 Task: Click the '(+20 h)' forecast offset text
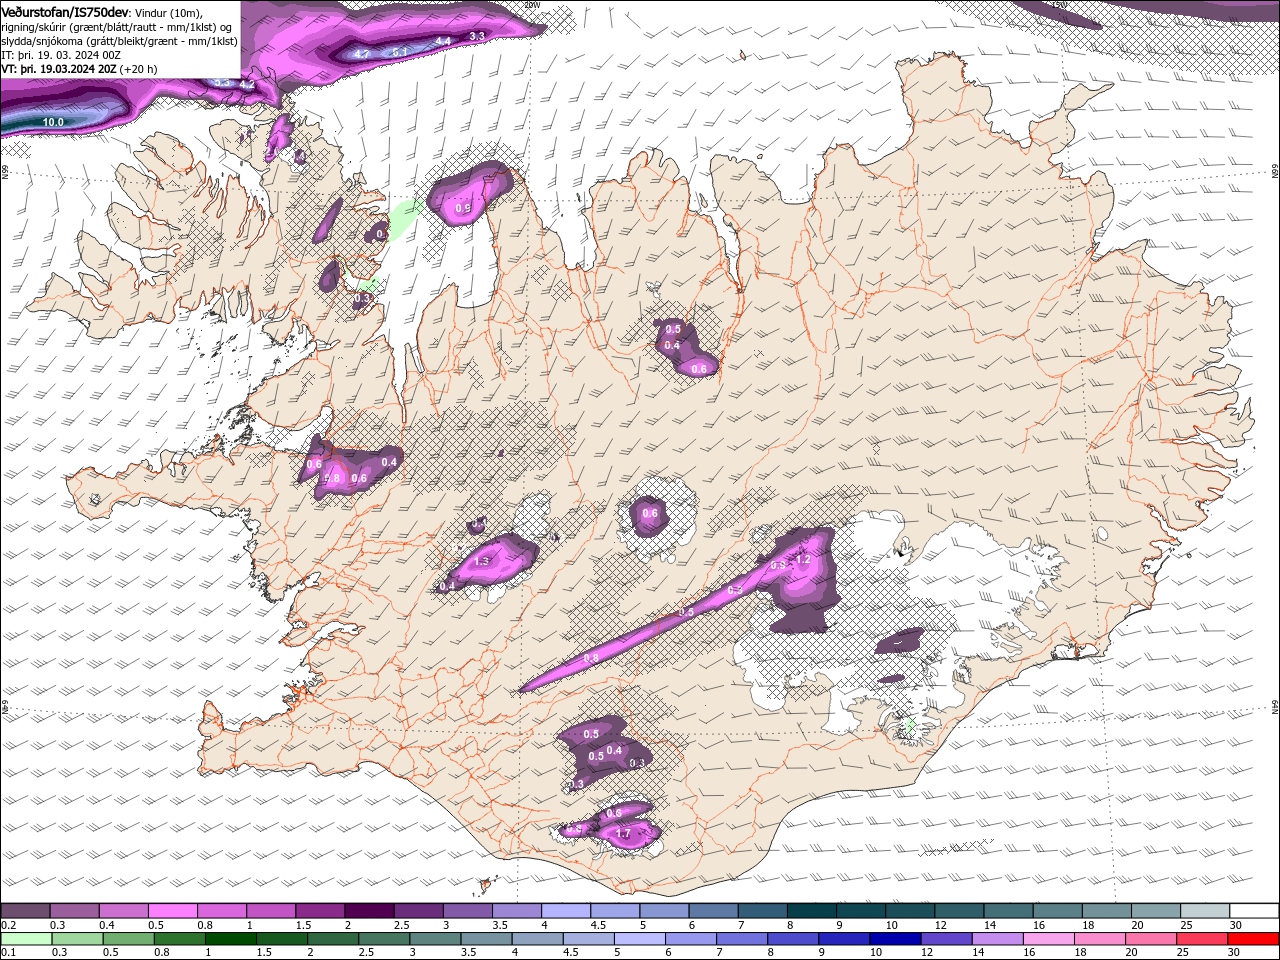(139, 69)
